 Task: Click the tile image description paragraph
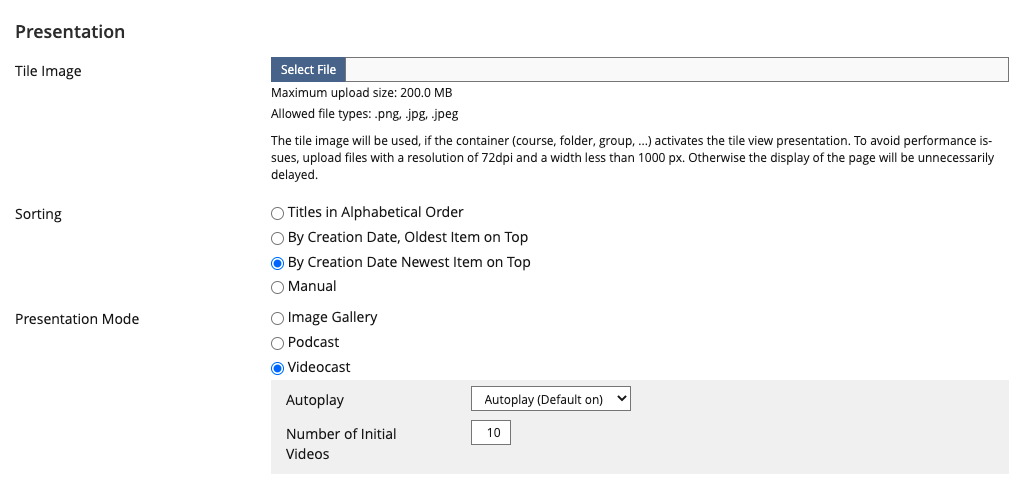coord(632,158)
